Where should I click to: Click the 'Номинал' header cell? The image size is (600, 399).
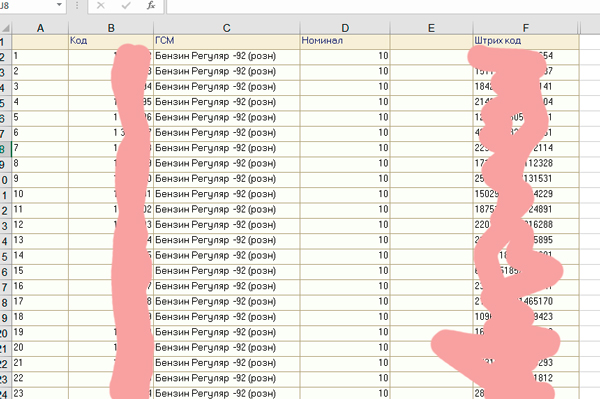345,41
